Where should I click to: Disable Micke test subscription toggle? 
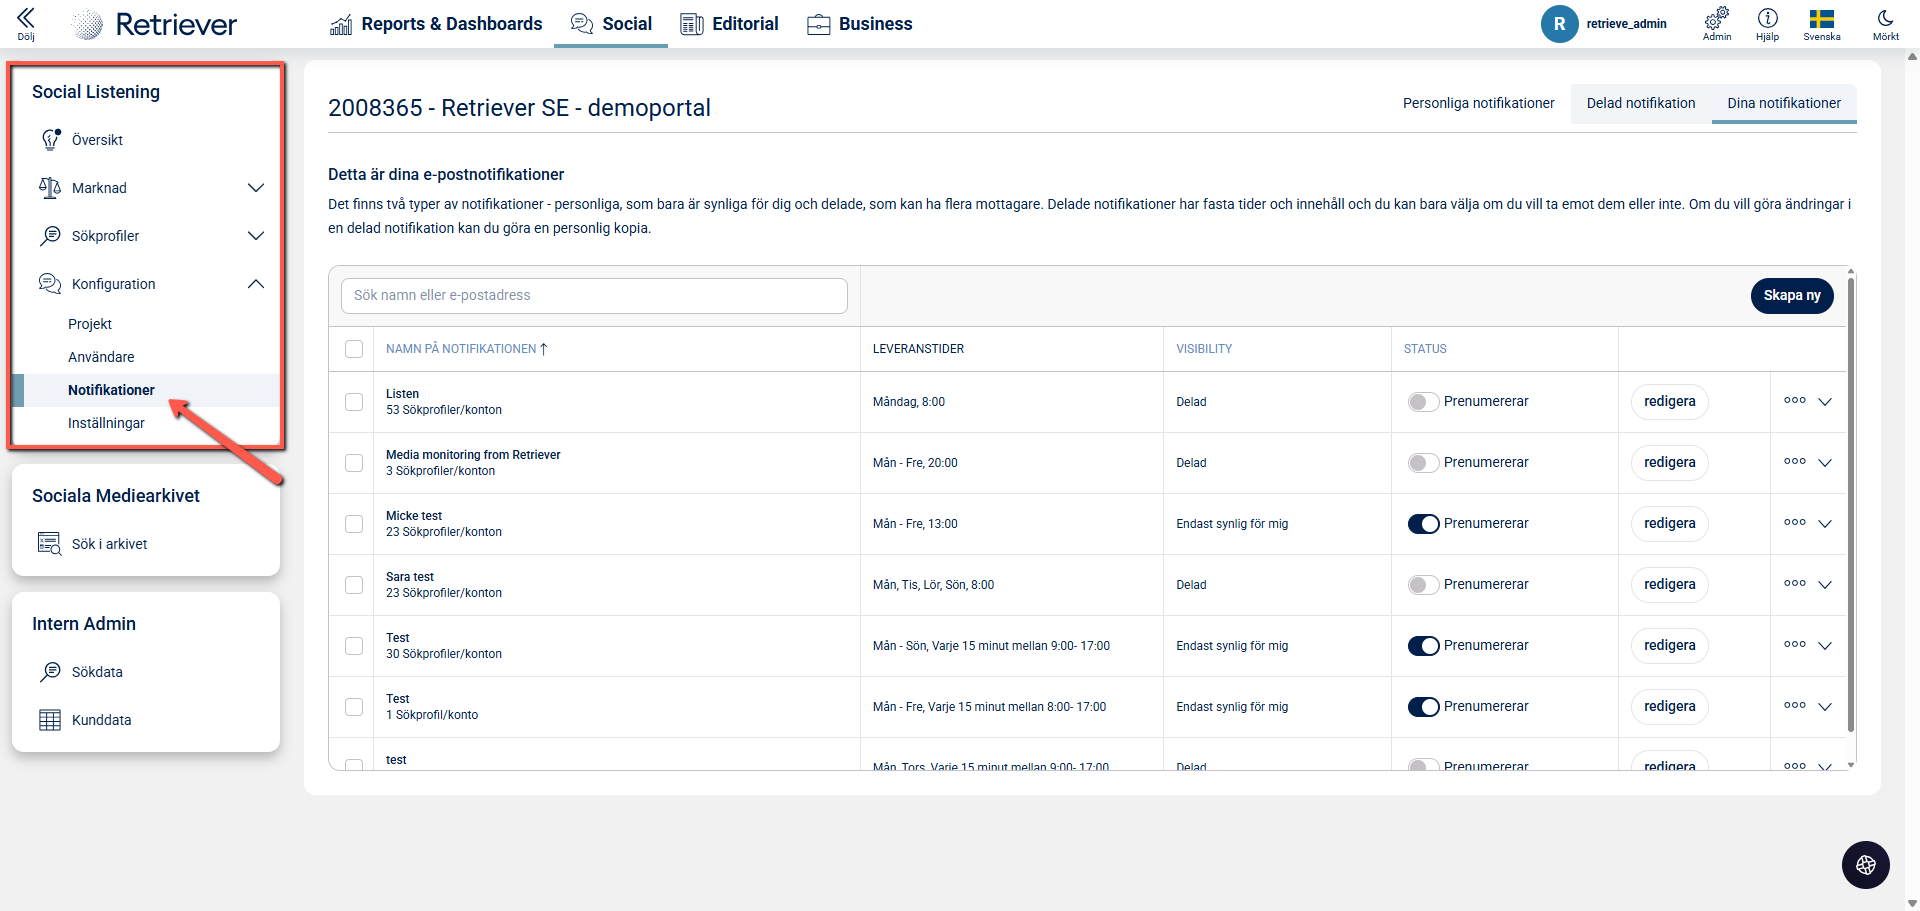tap(1422, 524)
